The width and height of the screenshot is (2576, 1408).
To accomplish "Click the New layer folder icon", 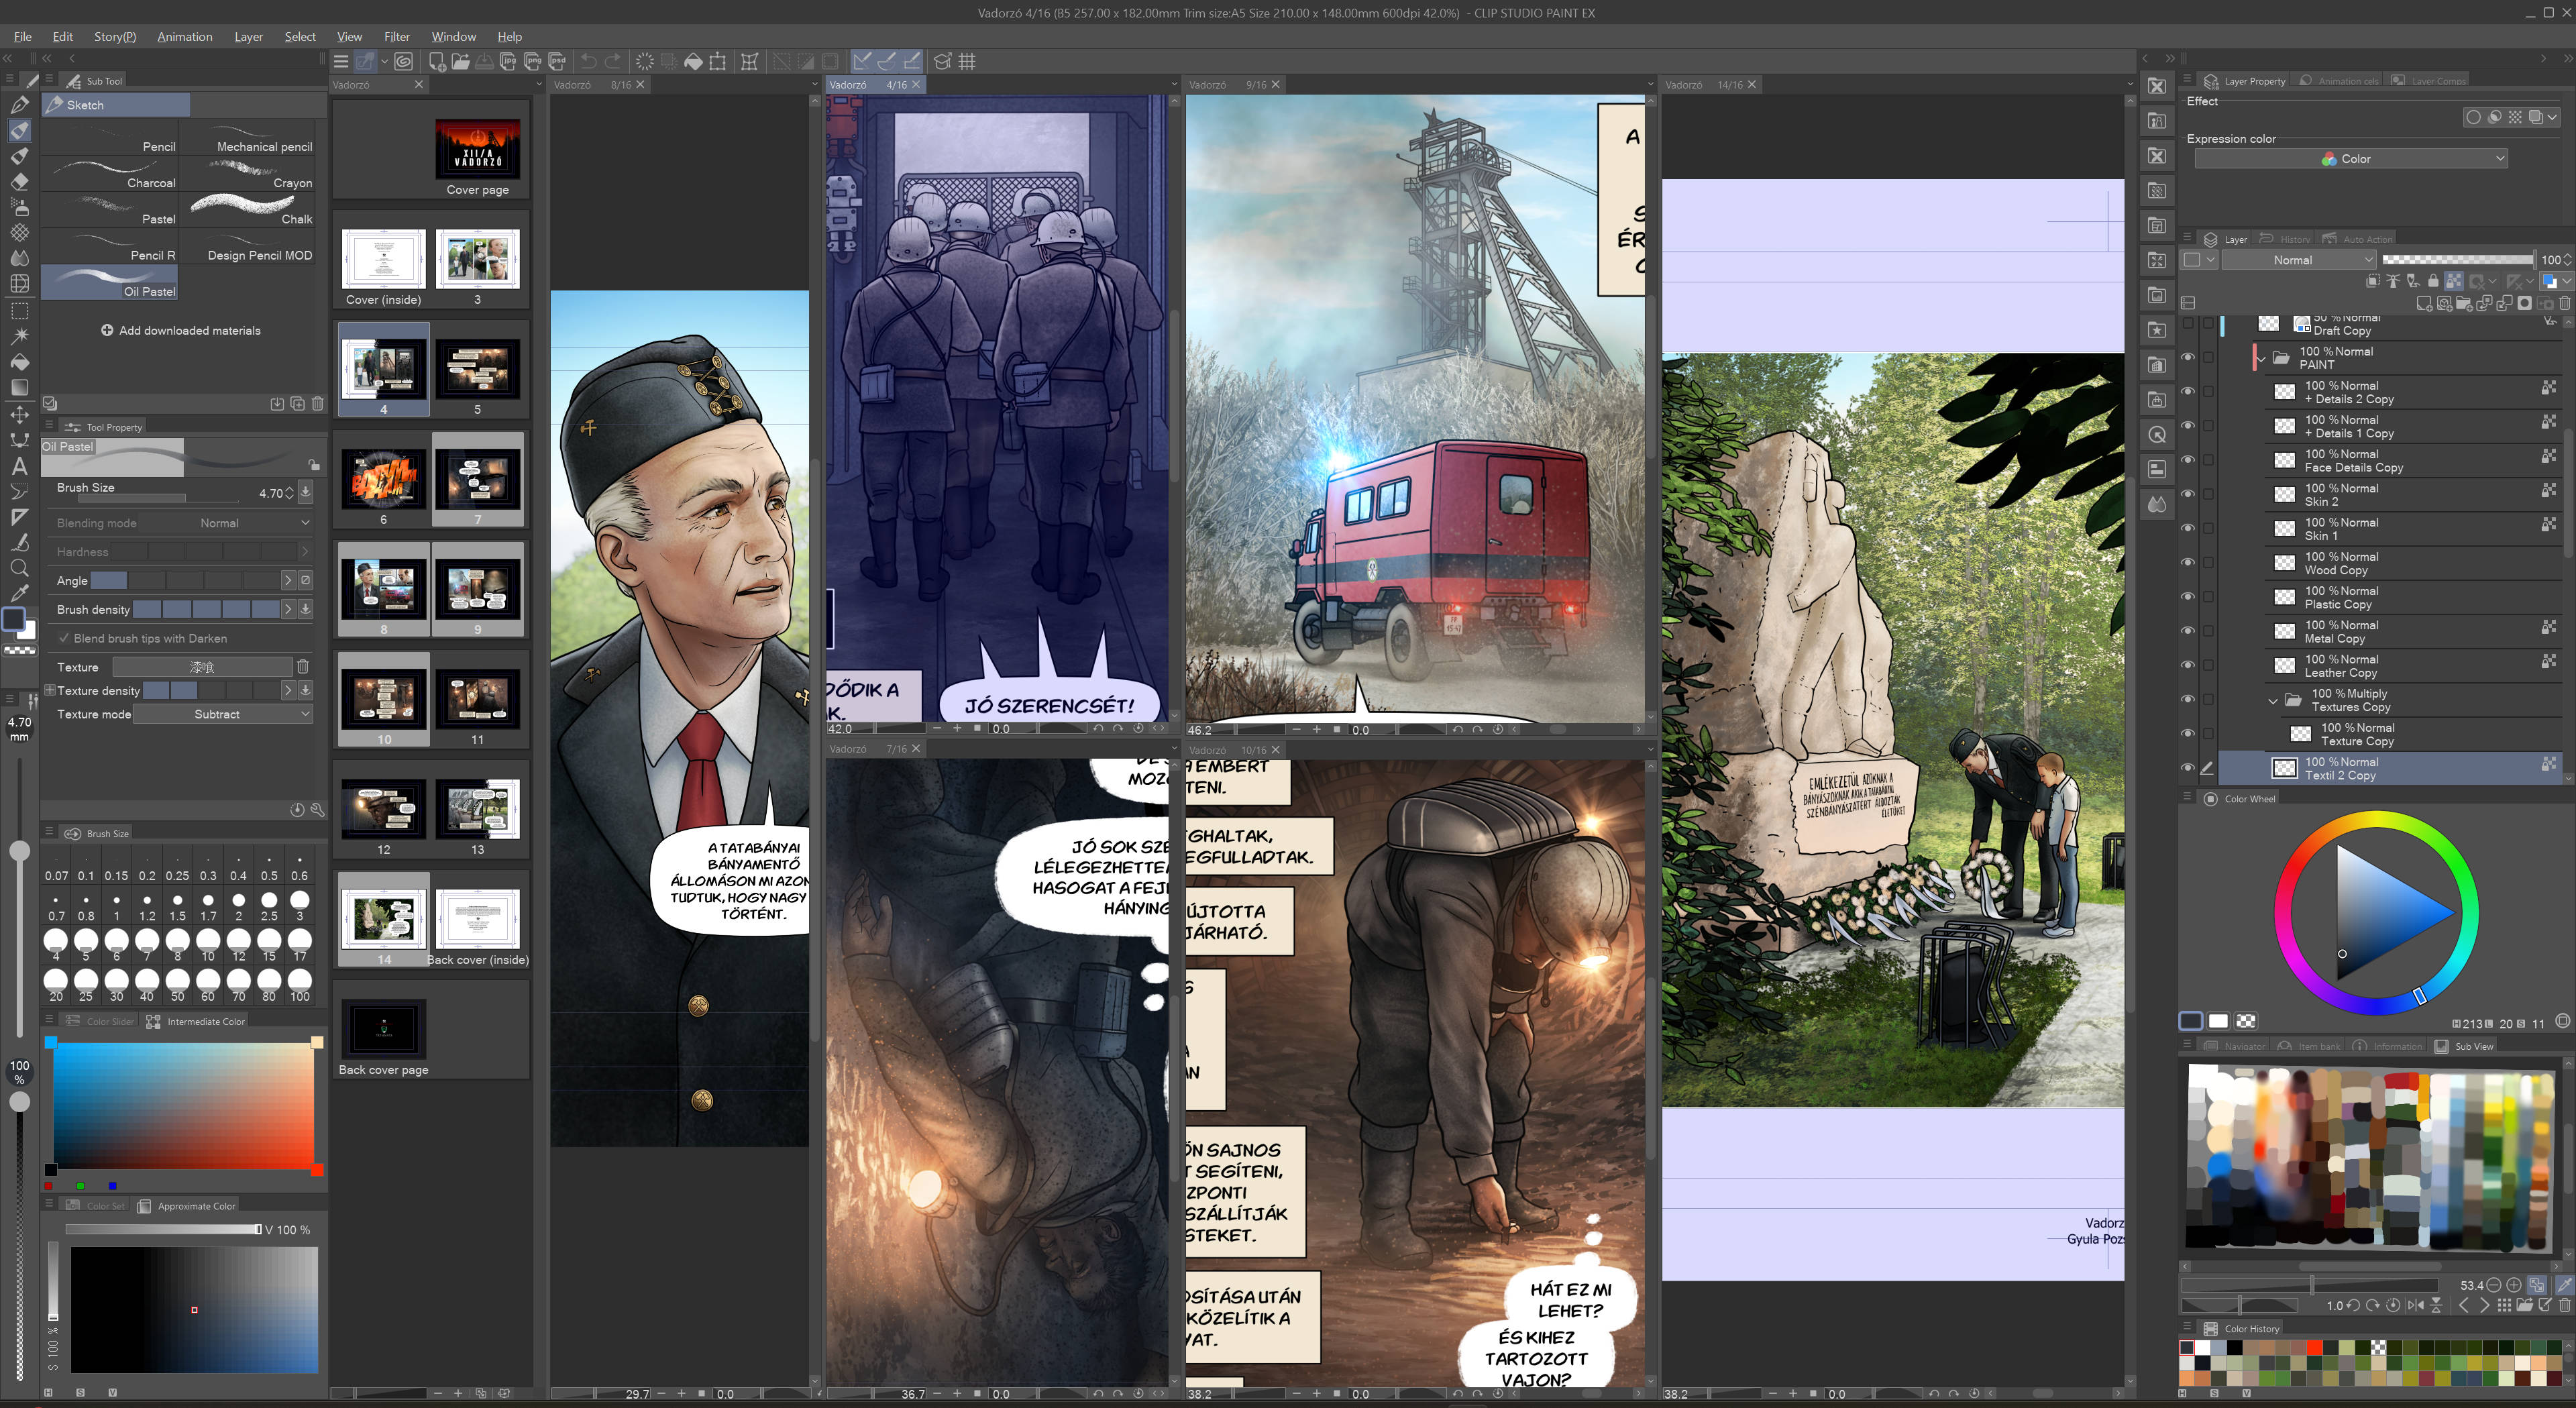I will (x=2464, y=303).
